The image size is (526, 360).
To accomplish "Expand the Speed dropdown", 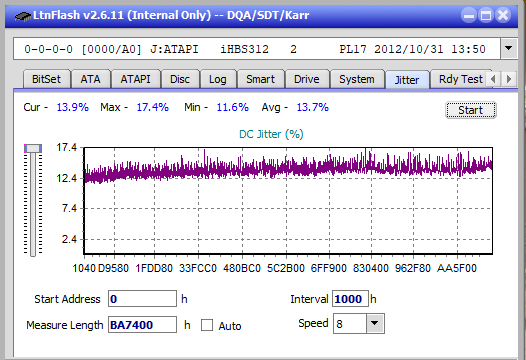I will (375, 323).
